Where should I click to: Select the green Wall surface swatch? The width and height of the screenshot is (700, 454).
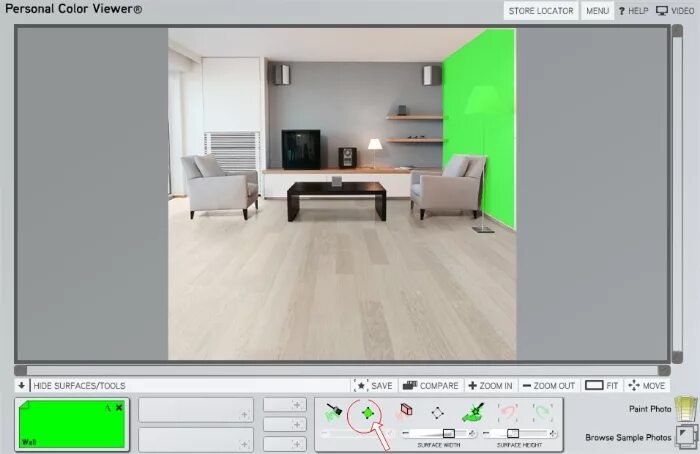(71, 424)
